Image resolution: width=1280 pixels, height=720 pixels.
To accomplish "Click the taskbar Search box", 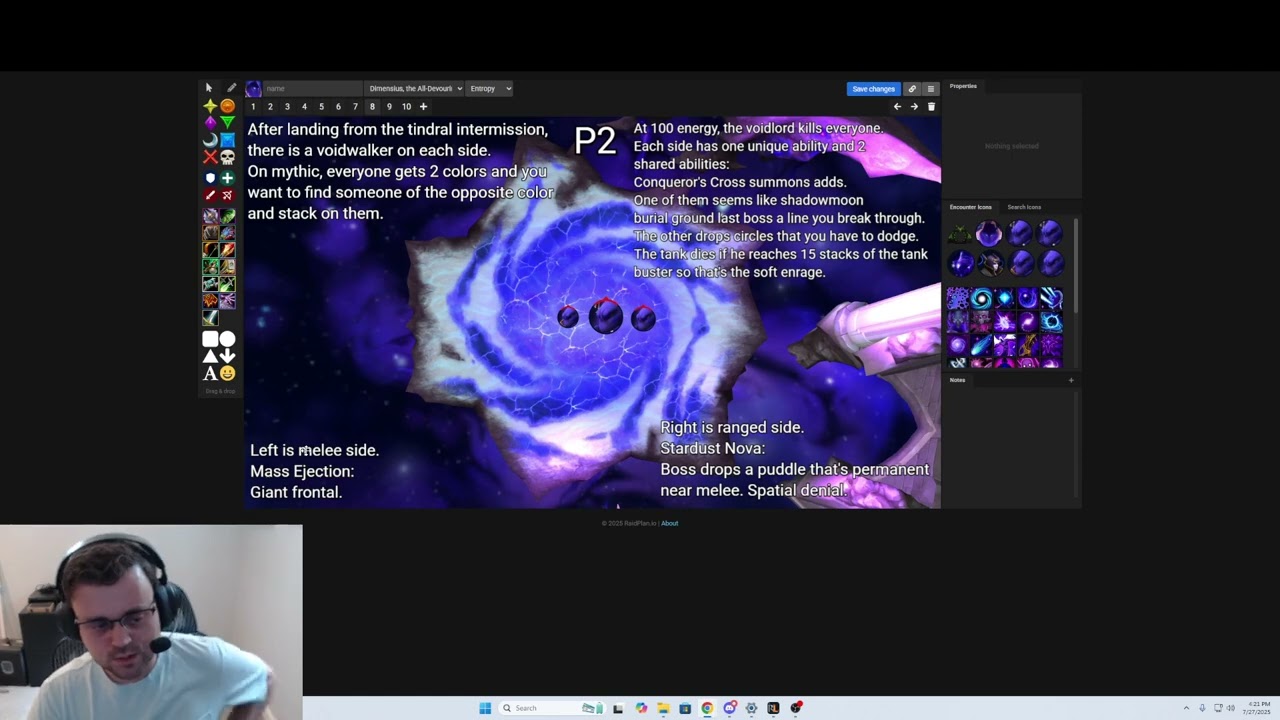I will 550,708.
